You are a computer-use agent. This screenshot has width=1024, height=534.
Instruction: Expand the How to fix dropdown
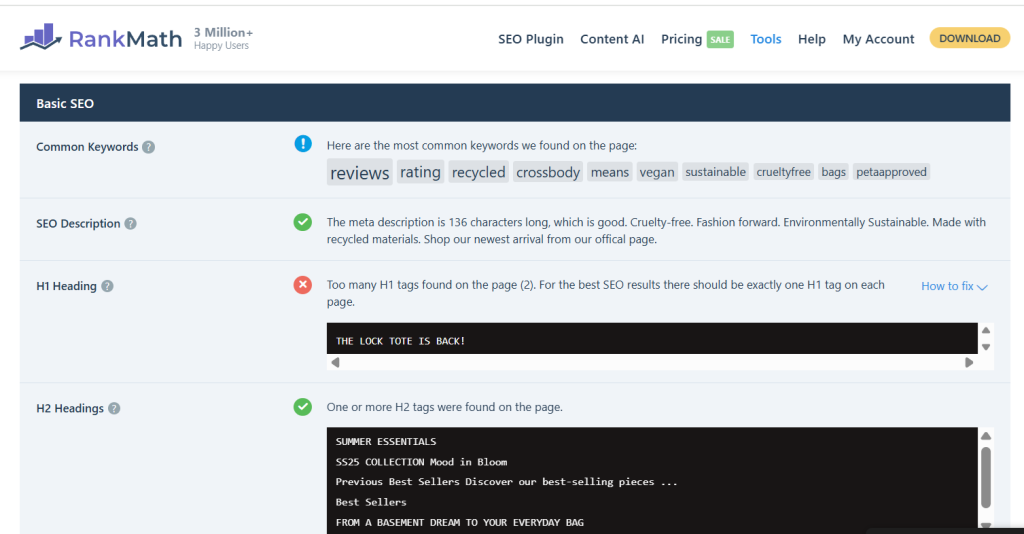click(953, 286)
